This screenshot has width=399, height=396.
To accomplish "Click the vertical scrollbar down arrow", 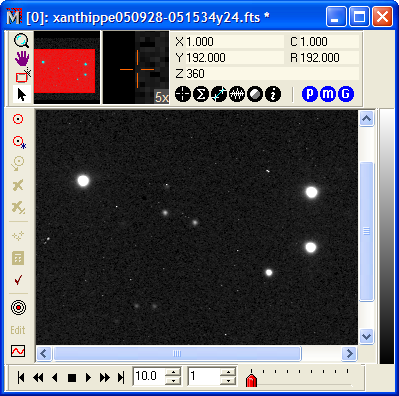I will (366, 336).
